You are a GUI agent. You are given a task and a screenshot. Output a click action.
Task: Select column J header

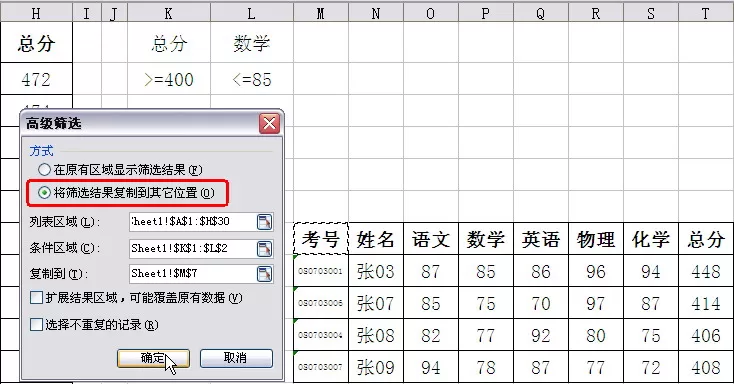click(114, 14)
